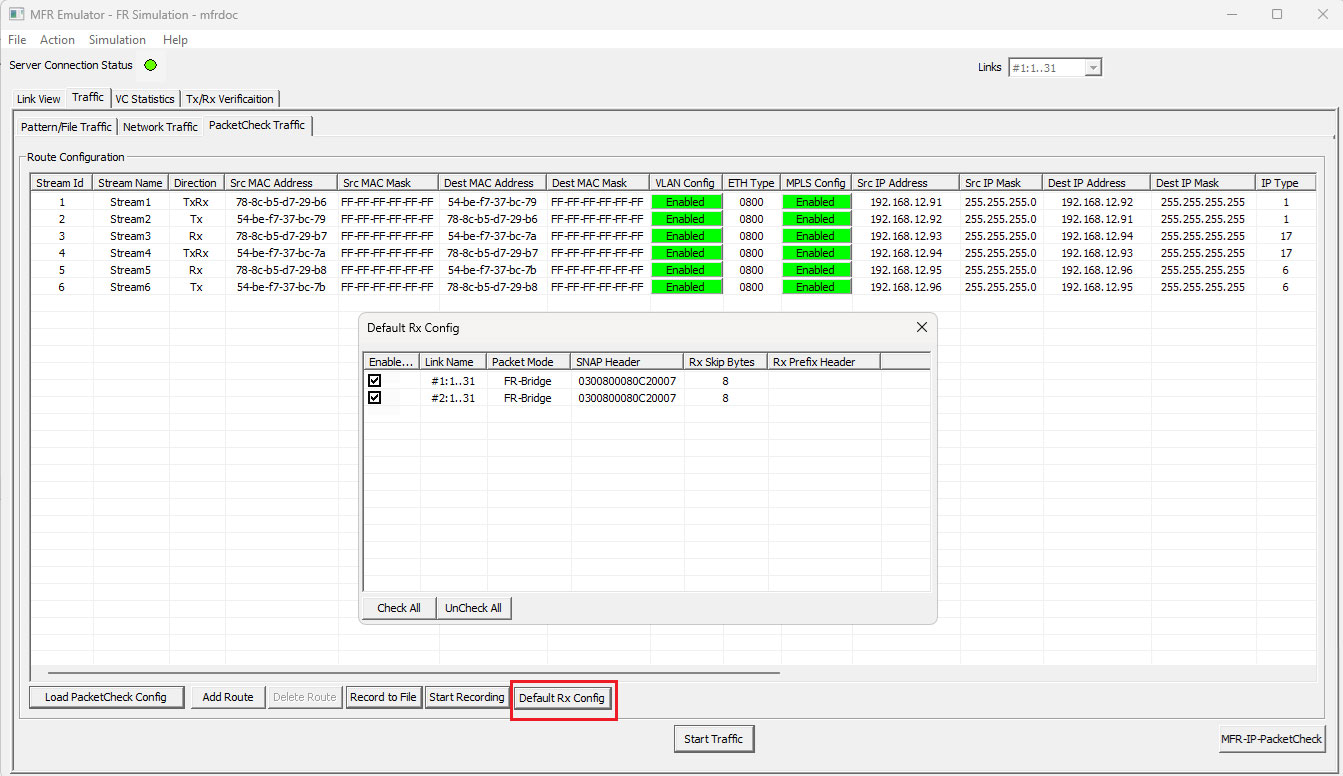Uncheck Enable for link #1:1..31

(x=375, y=380)
